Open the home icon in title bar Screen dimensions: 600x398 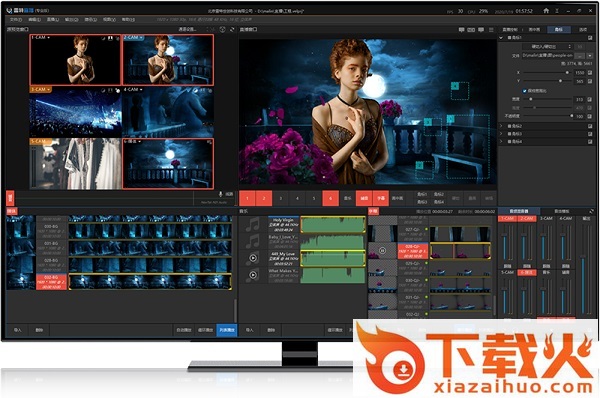click(x=546, y=11)
